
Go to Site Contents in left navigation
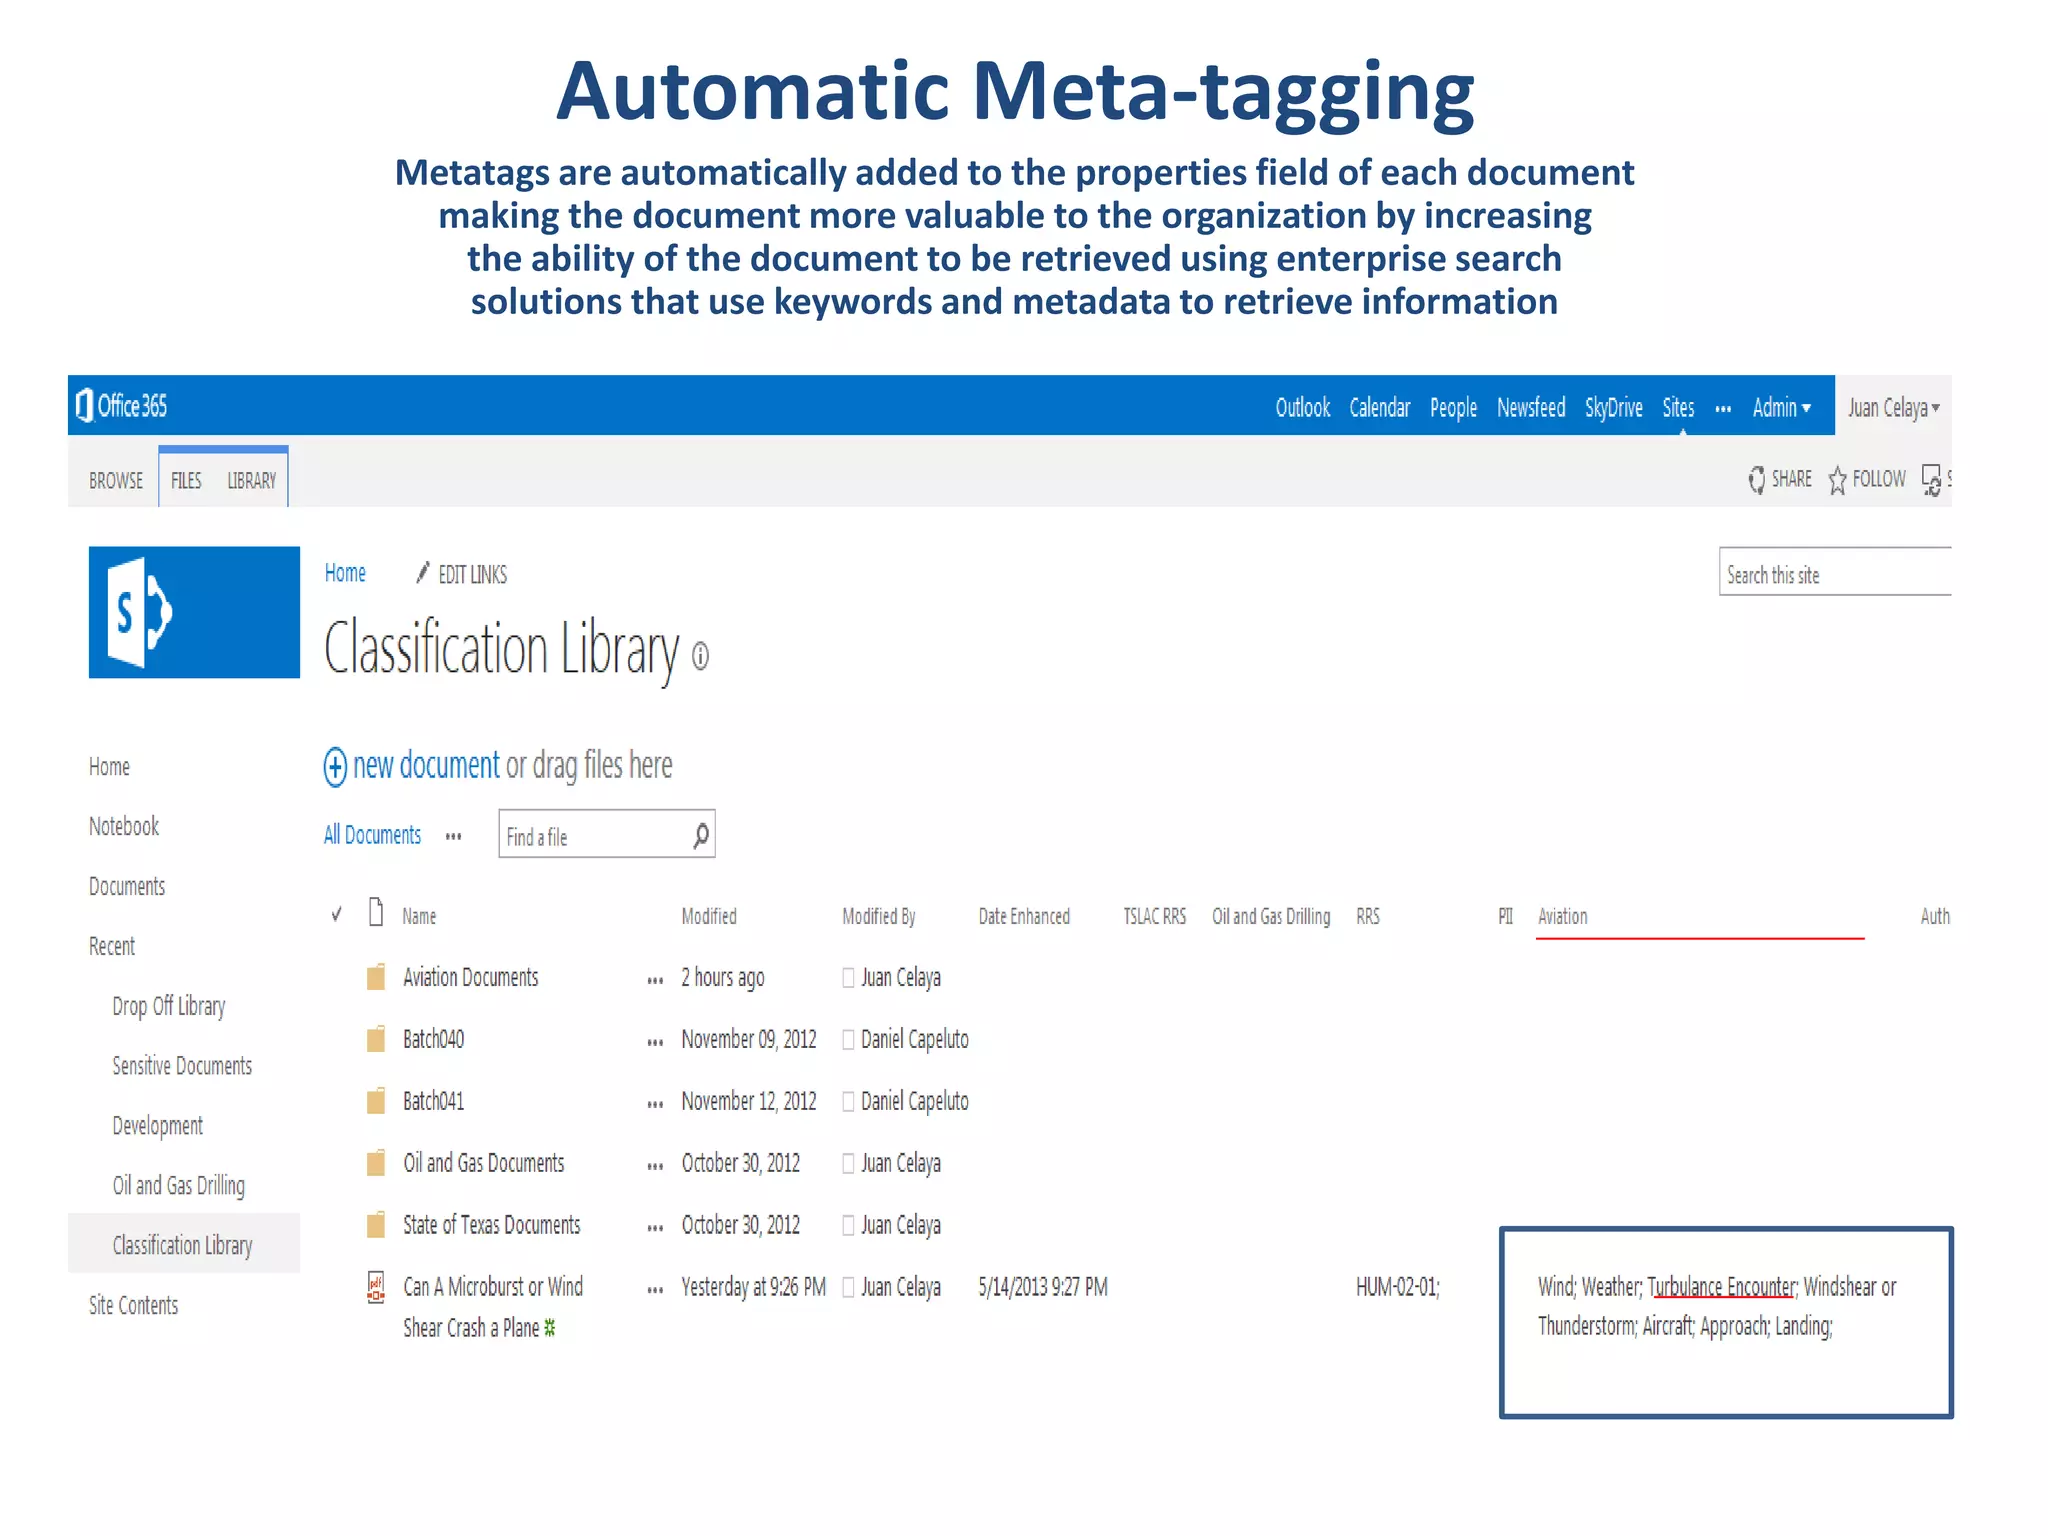point(133,1305)
